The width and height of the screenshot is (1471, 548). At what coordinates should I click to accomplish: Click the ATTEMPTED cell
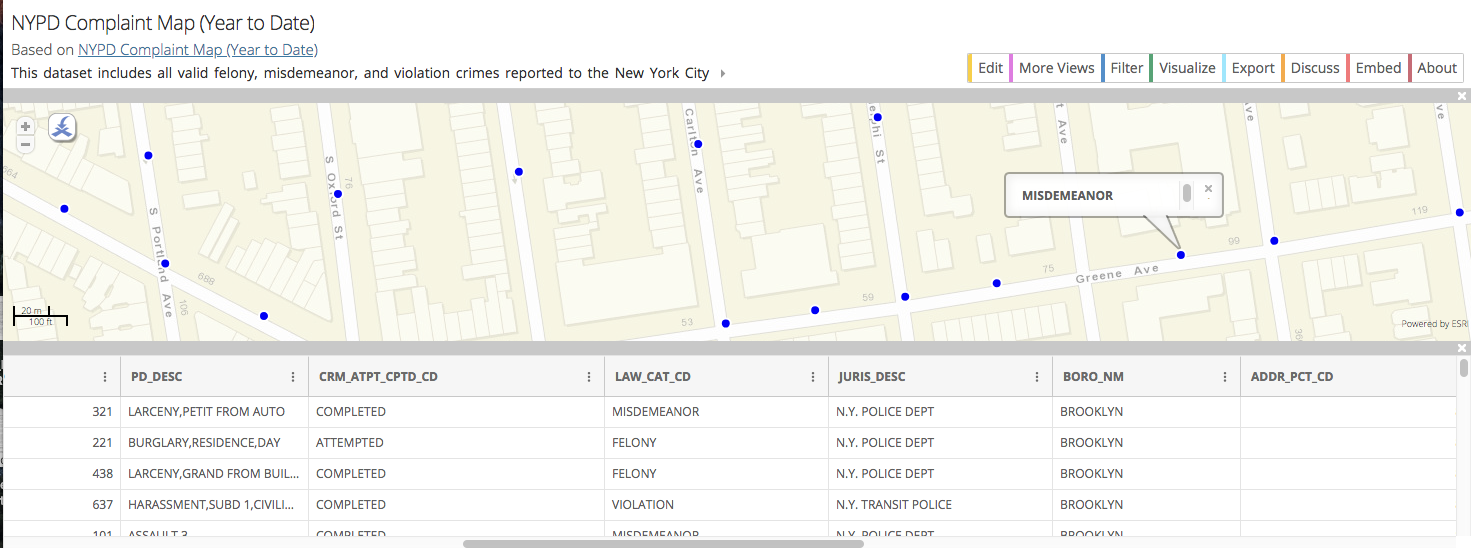coord(456,443)
